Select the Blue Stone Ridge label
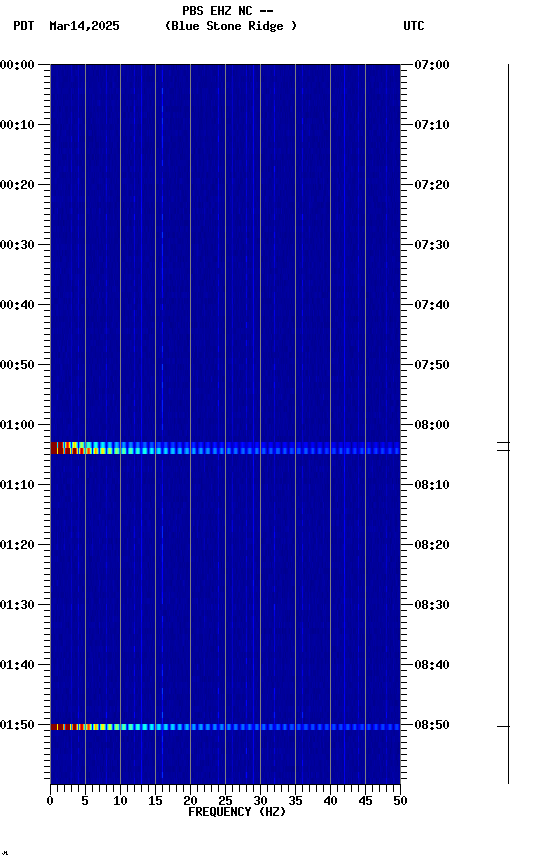The height and width of the screenshot is (864, 552). click(x=231, y=26)
